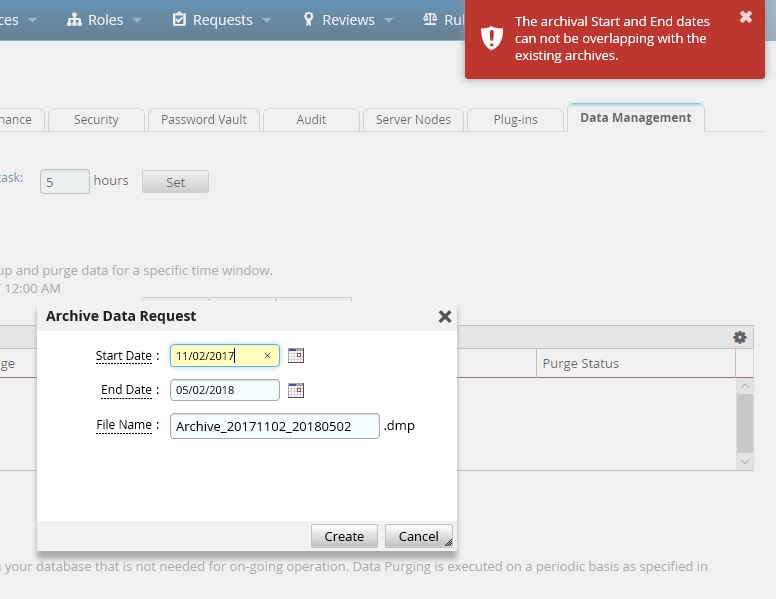
Task: Open the Audit tab
Action: pos(311,119)
